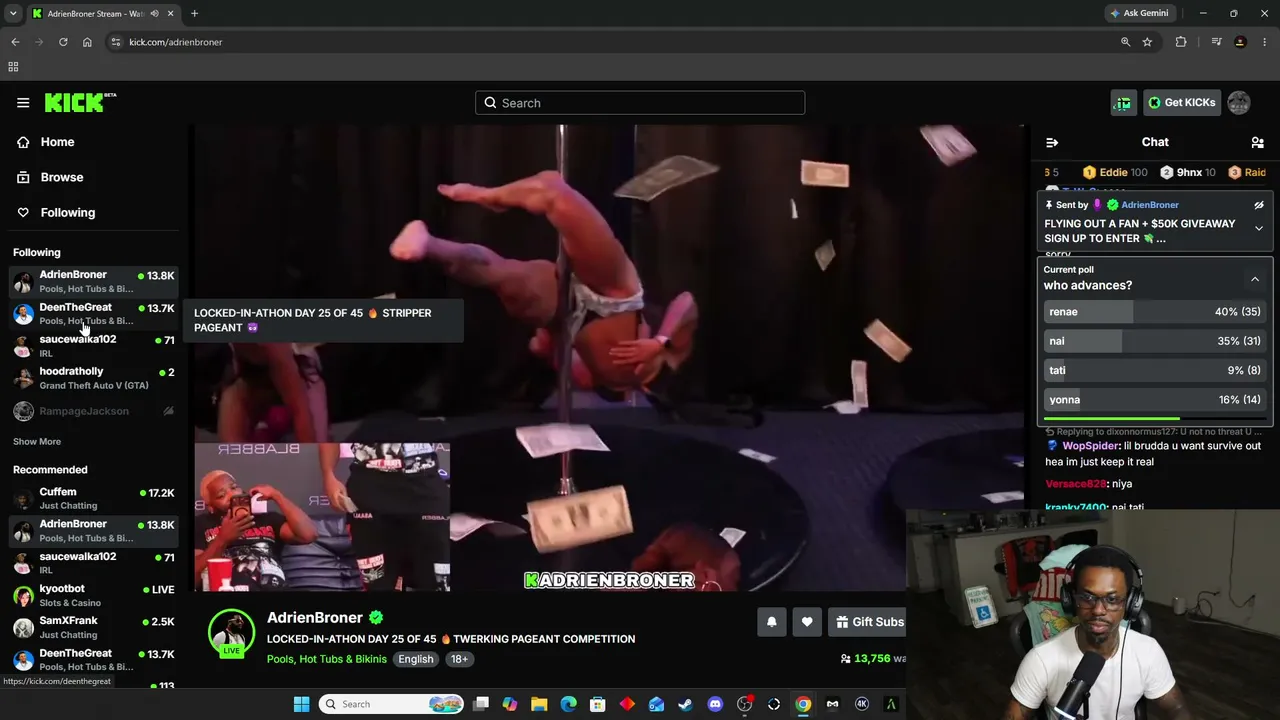This screenshot has width=1280, height=720.
Task: Open AdrienBroner's live profile avatar
Action: tap(231, 634)
